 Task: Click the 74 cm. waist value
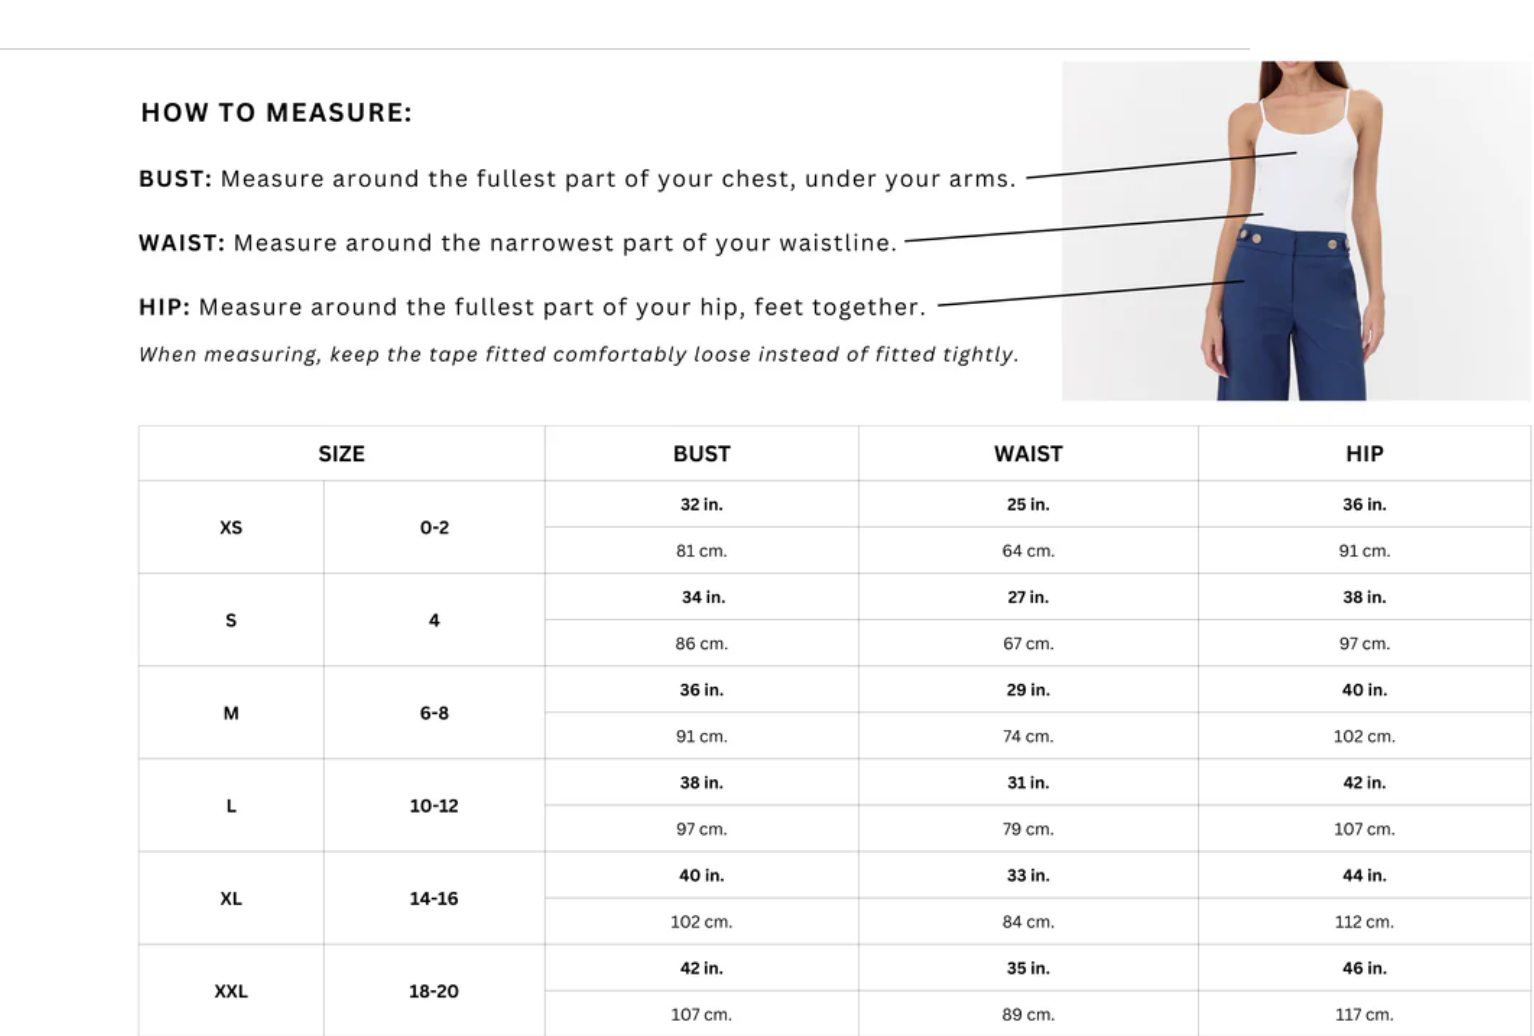click(x=1028, y=737)
